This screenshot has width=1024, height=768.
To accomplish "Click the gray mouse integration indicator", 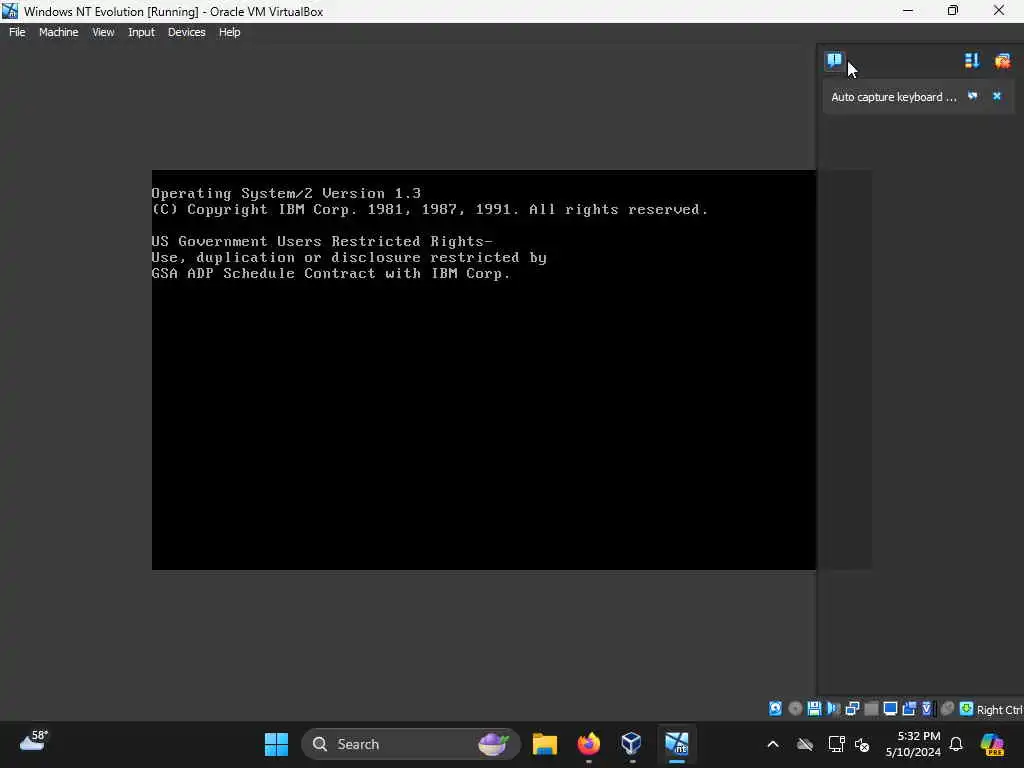I will (948, 709).
